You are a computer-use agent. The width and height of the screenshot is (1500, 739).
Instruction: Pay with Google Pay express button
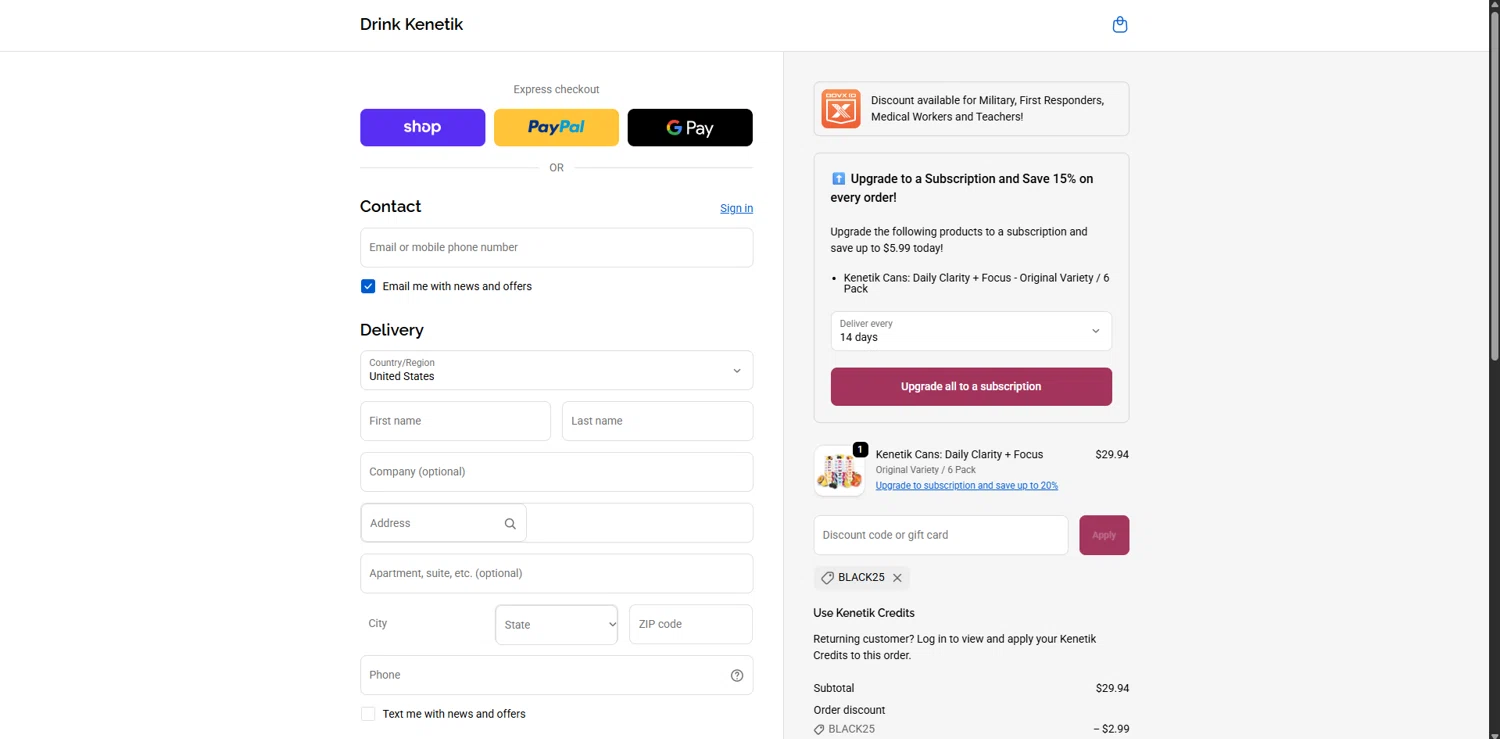click(690, 128)
